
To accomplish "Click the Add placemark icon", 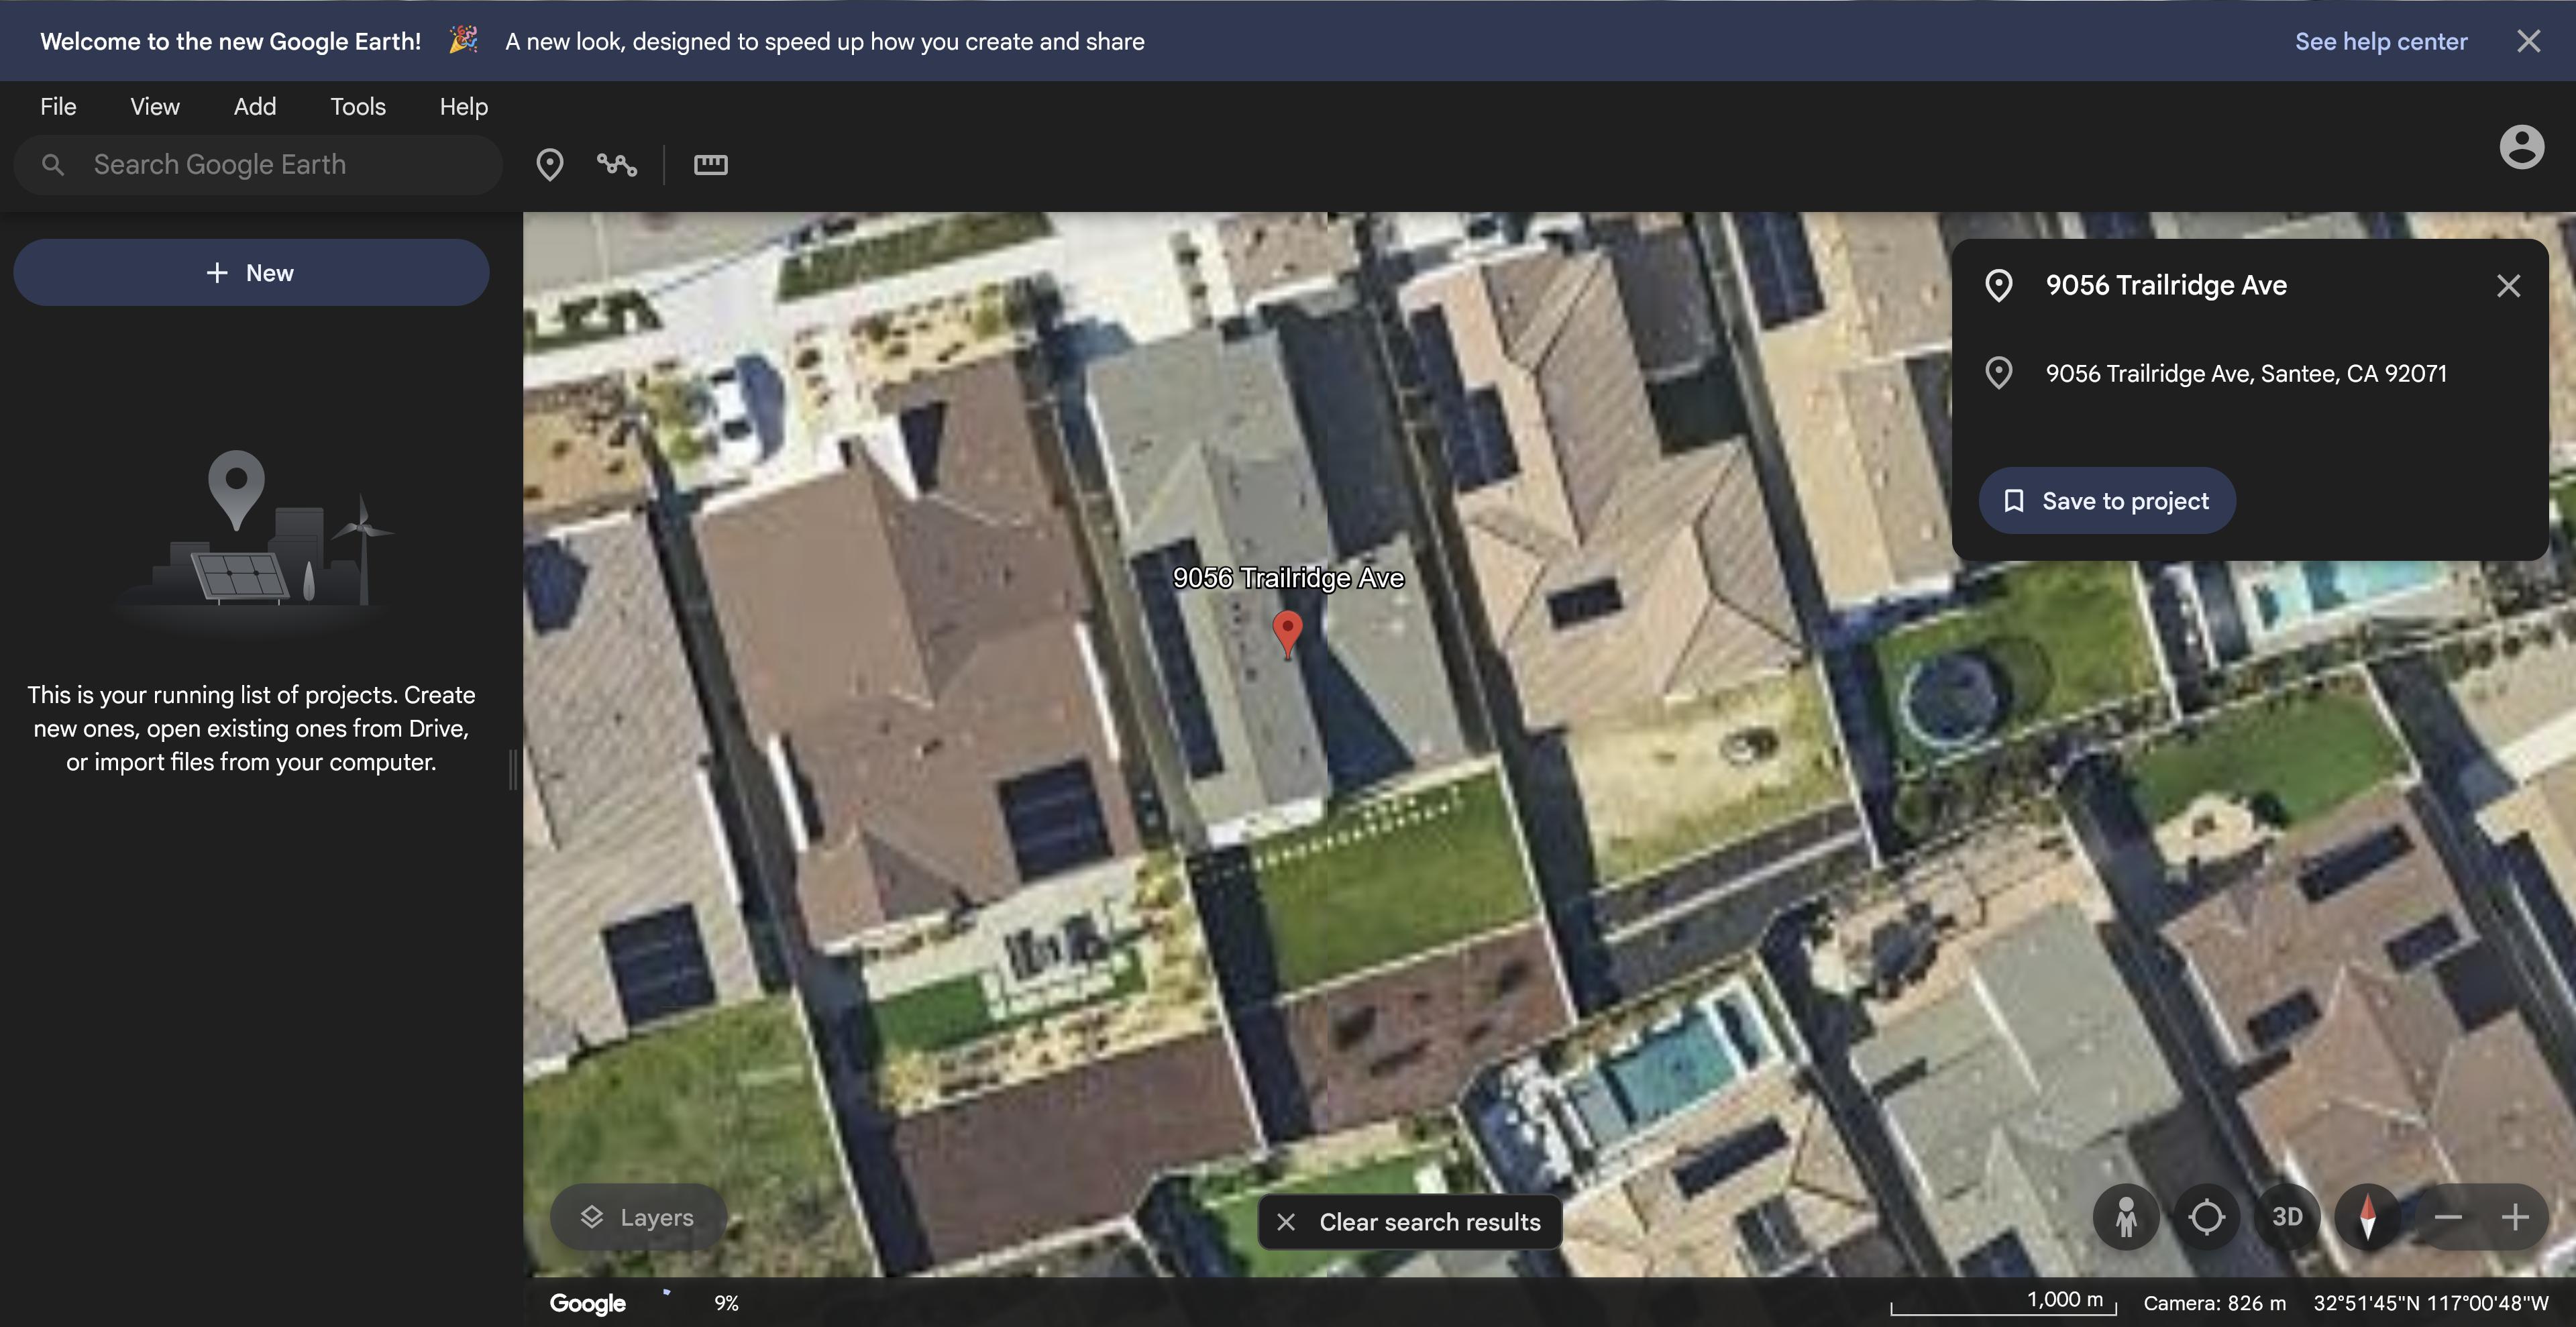I will [549, 164].
